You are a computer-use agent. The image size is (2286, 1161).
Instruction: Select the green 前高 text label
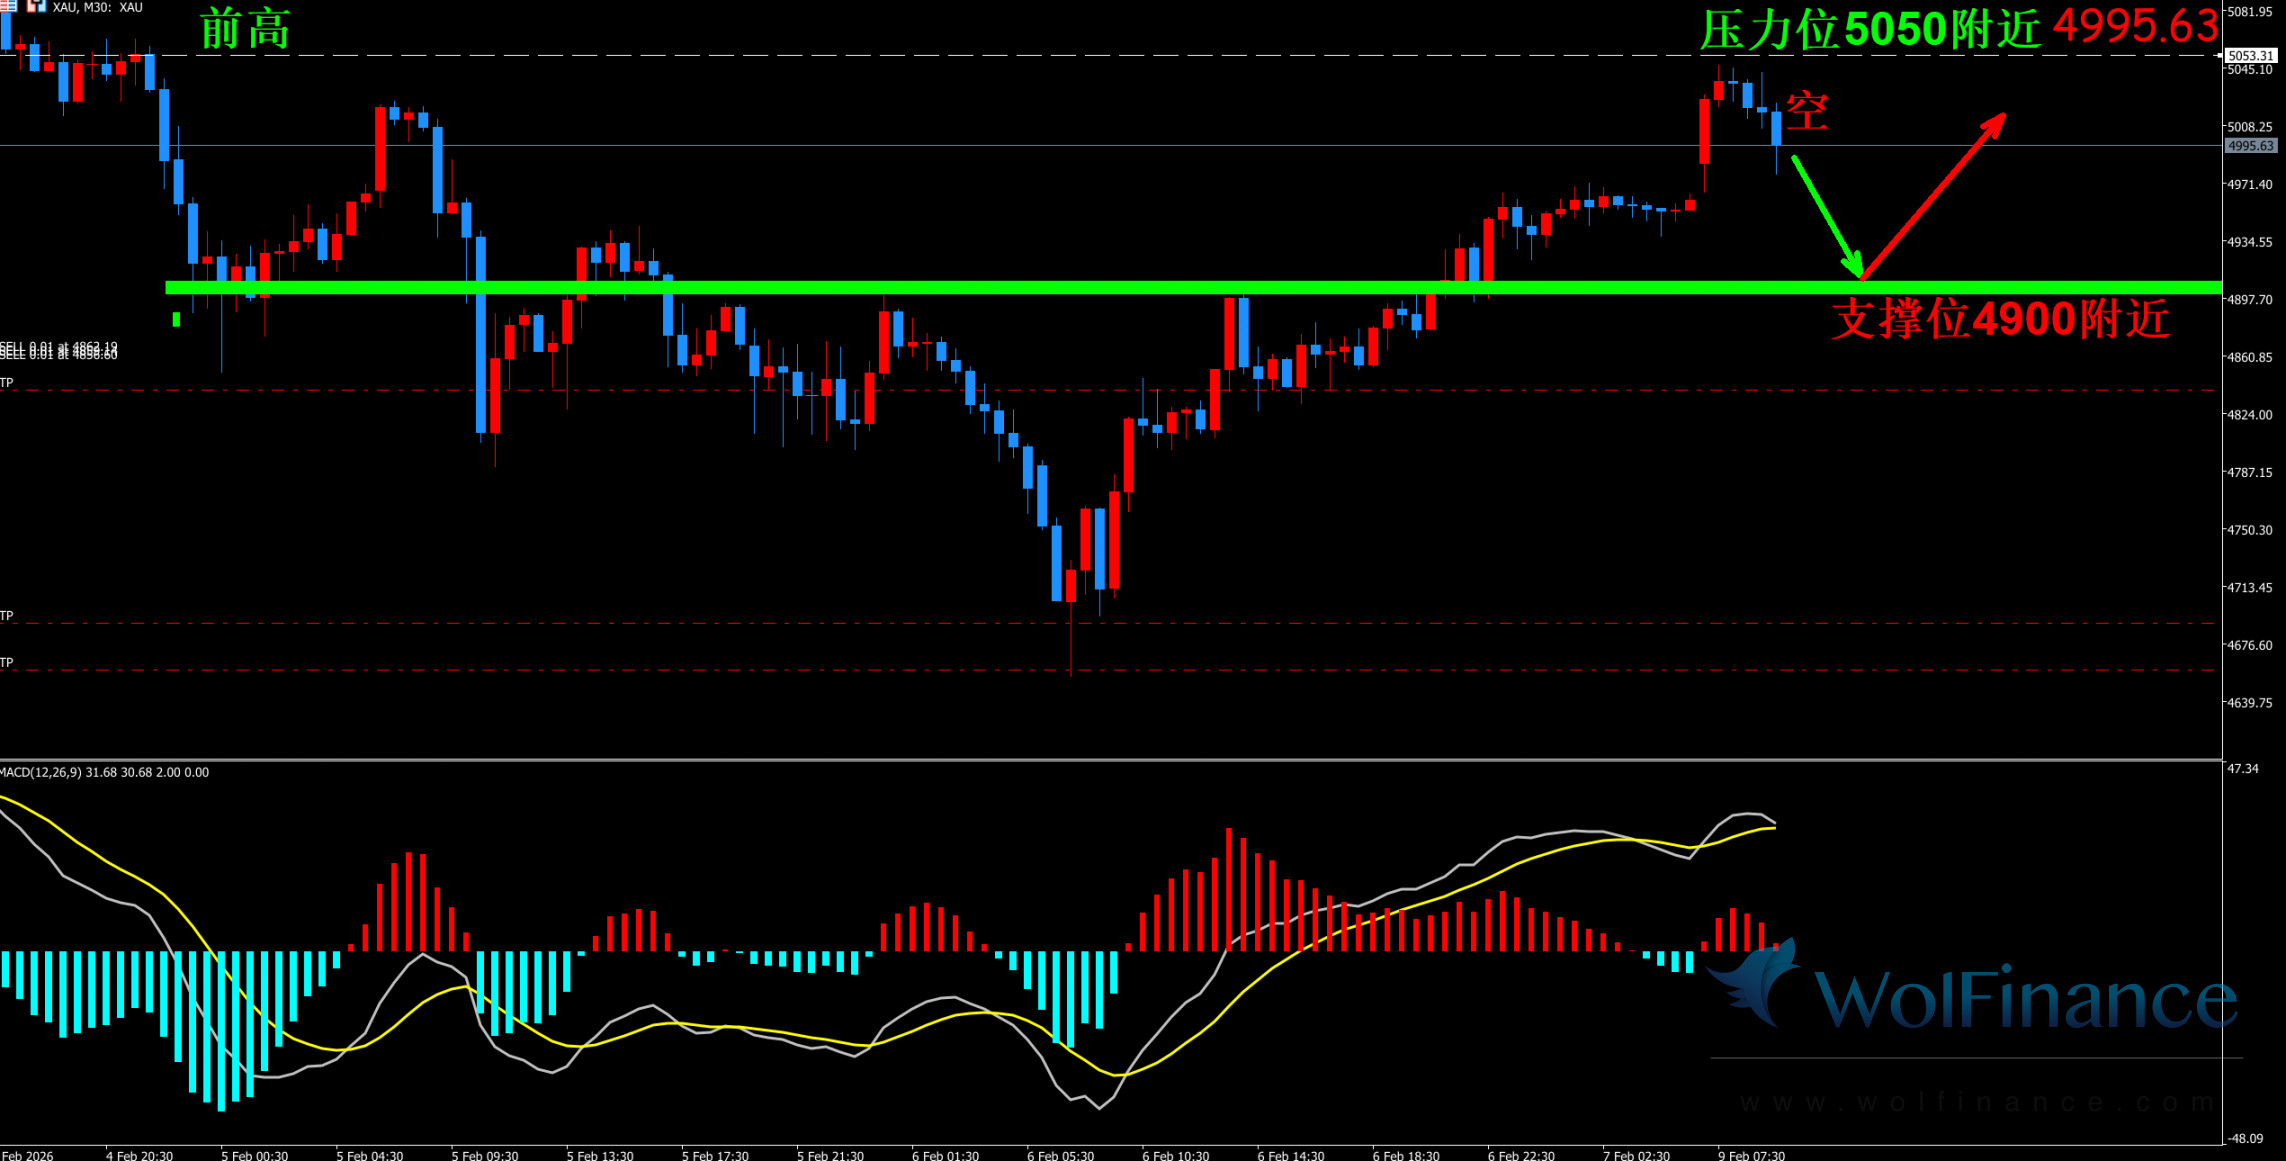(245, 28)
